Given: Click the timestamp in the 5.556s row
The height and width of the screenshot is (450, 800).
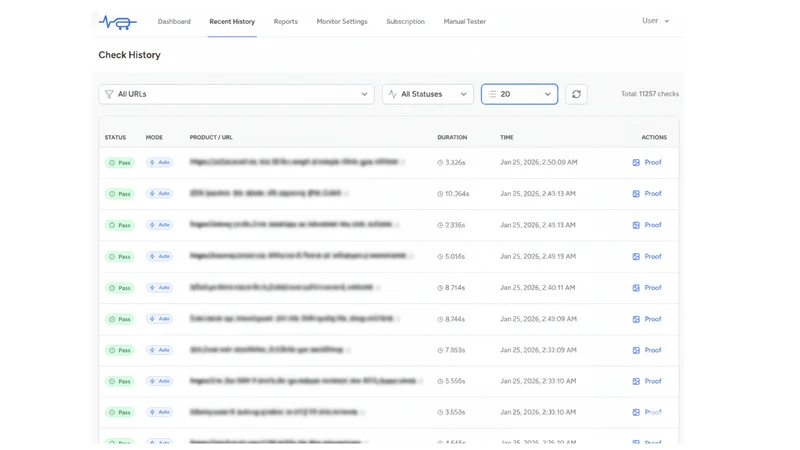Looking at the screenshot, I should 538,381.
